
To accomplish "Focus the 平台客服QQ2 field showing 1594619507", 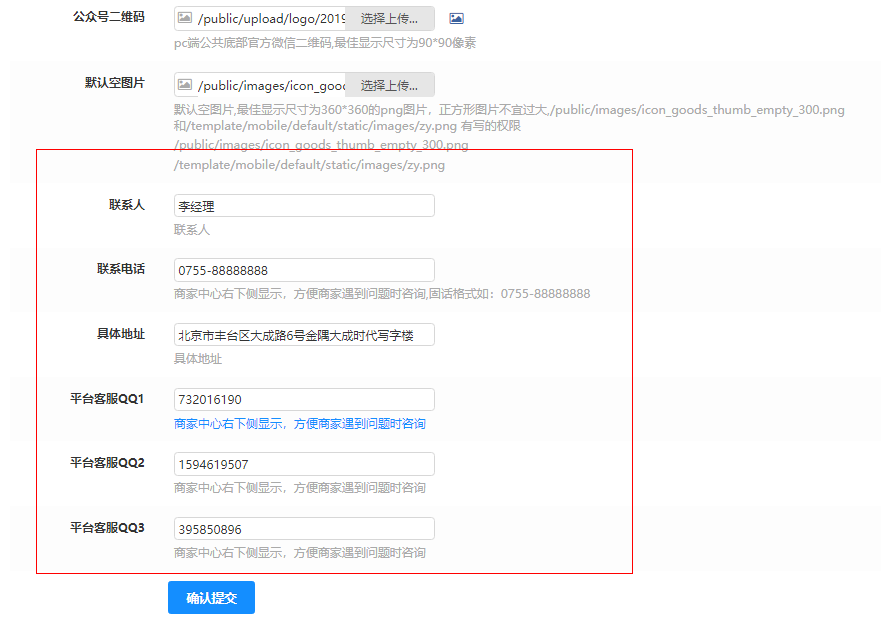I will [x=304, y=464].
